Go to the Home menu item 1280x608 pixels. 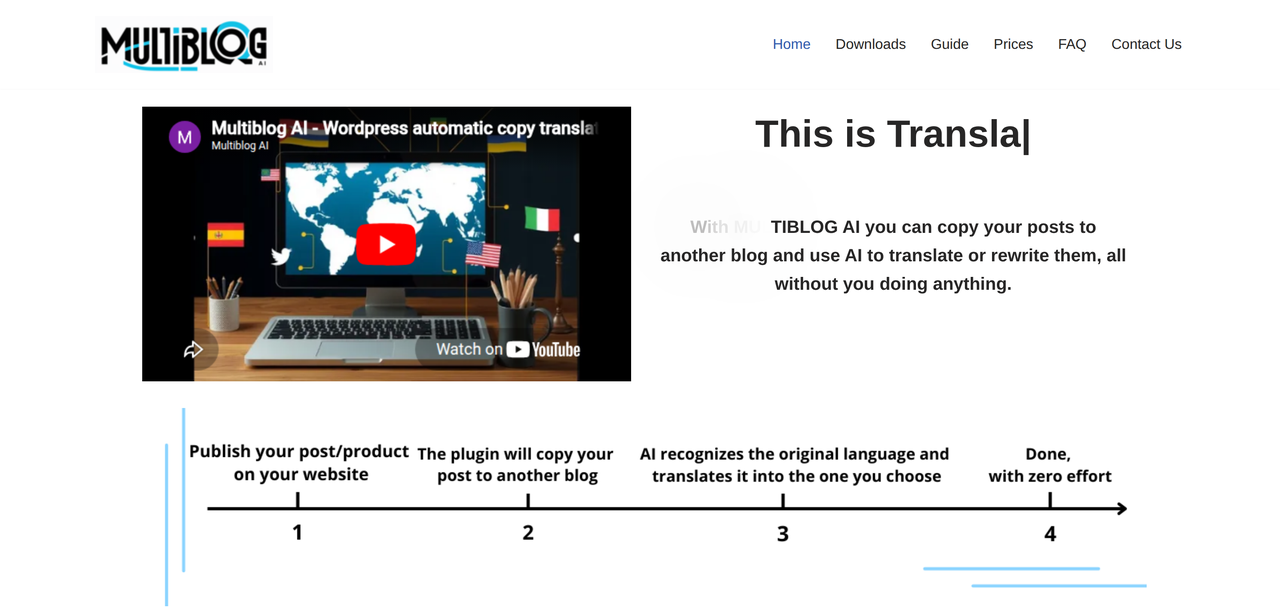coord(791,44)
